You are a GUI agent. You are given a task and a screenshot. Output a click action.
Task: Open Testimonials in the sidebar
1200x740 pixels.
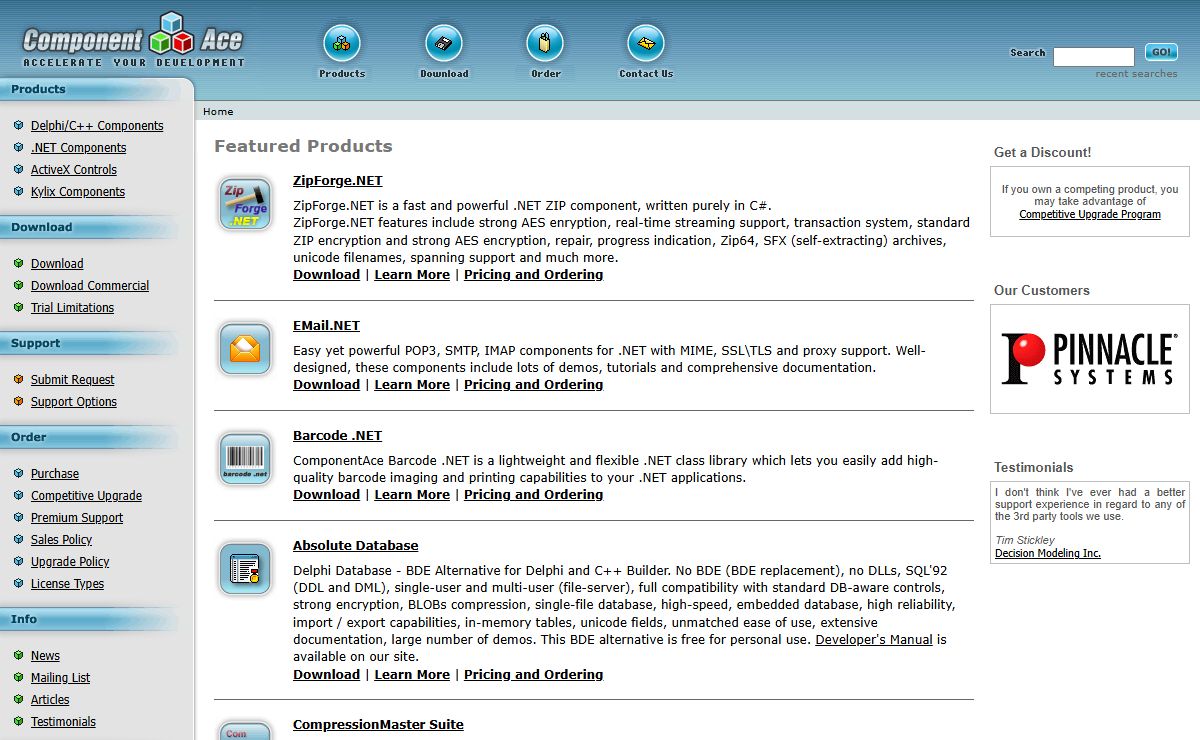click(x=63, y=722)
